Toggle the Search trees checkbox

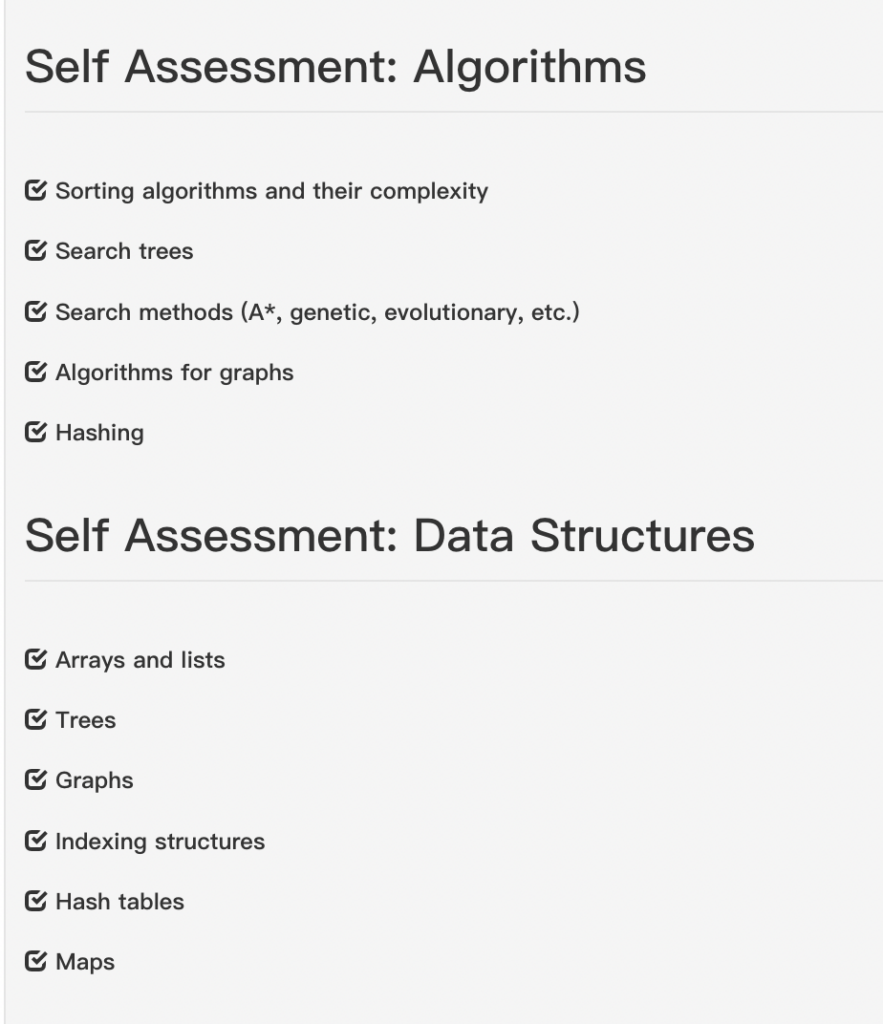[x=36, y=250]
